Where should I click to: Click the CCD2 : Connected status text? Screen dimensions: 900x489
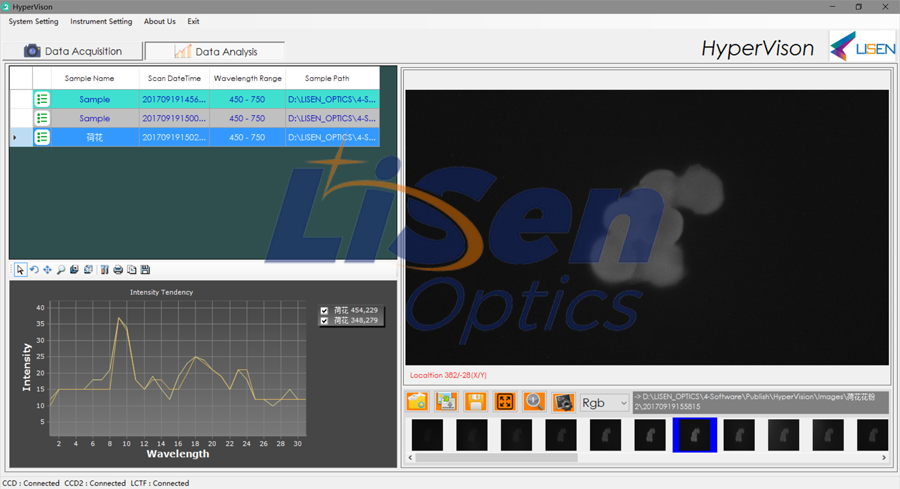95,483
